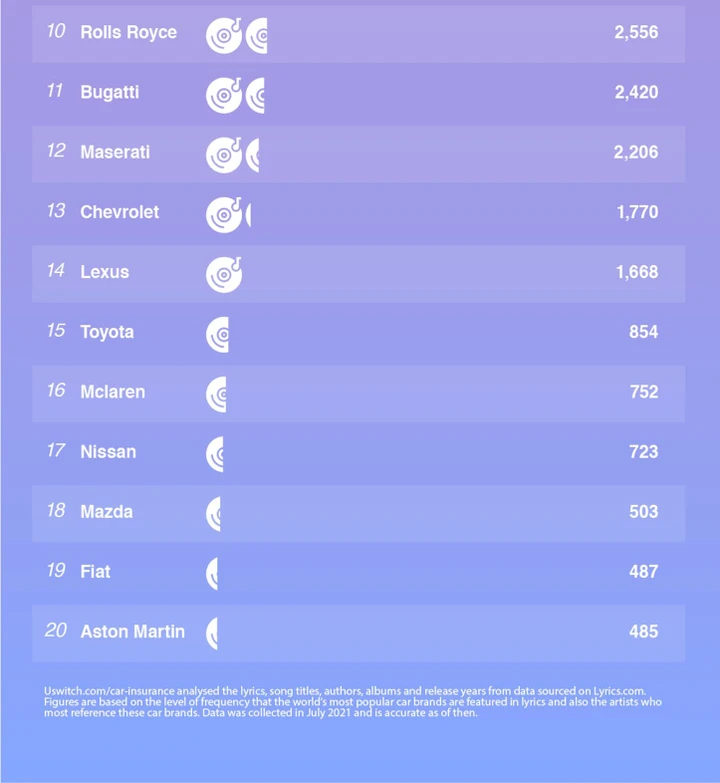
Task: Click the Fiat brand name
Action: [95, 571]
